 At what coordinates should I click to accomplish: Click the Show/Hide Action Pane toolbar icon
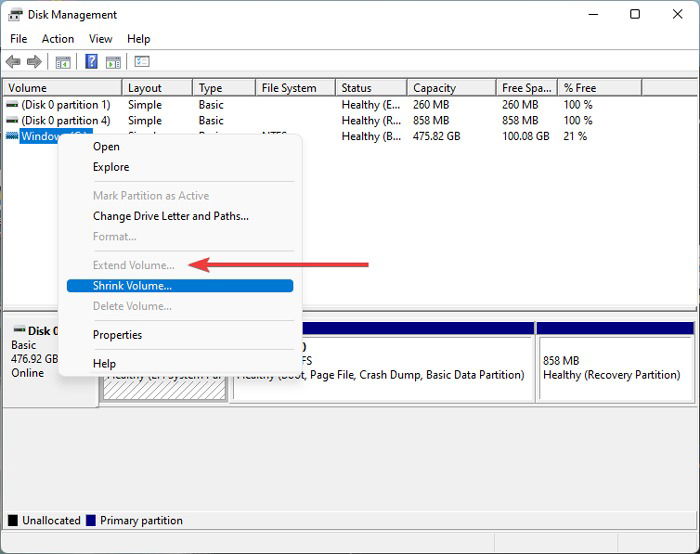[113, 62]
